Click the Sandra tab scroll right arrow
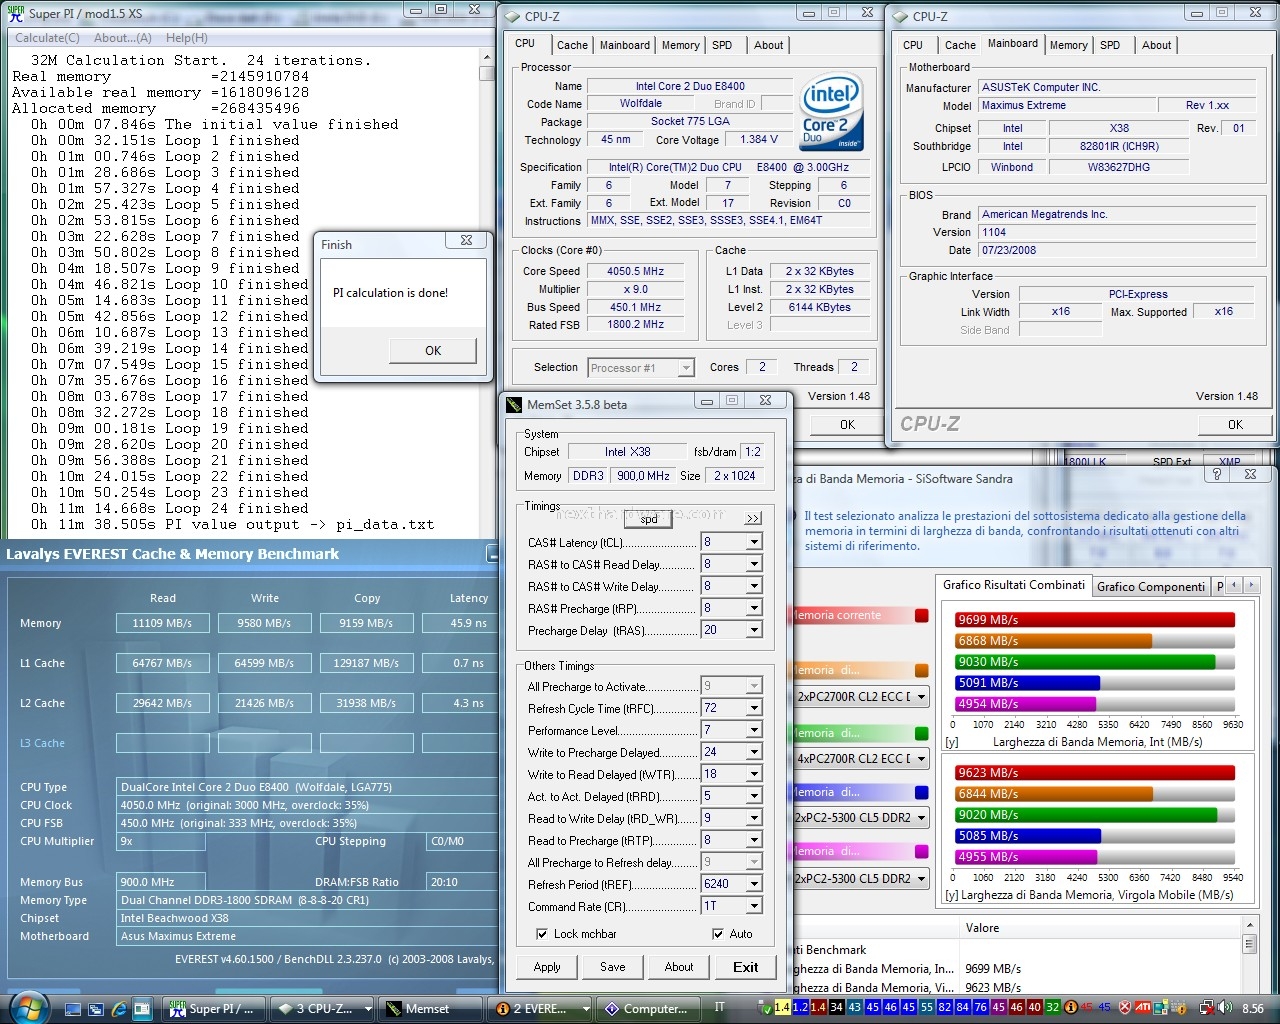 point(1252,585)
